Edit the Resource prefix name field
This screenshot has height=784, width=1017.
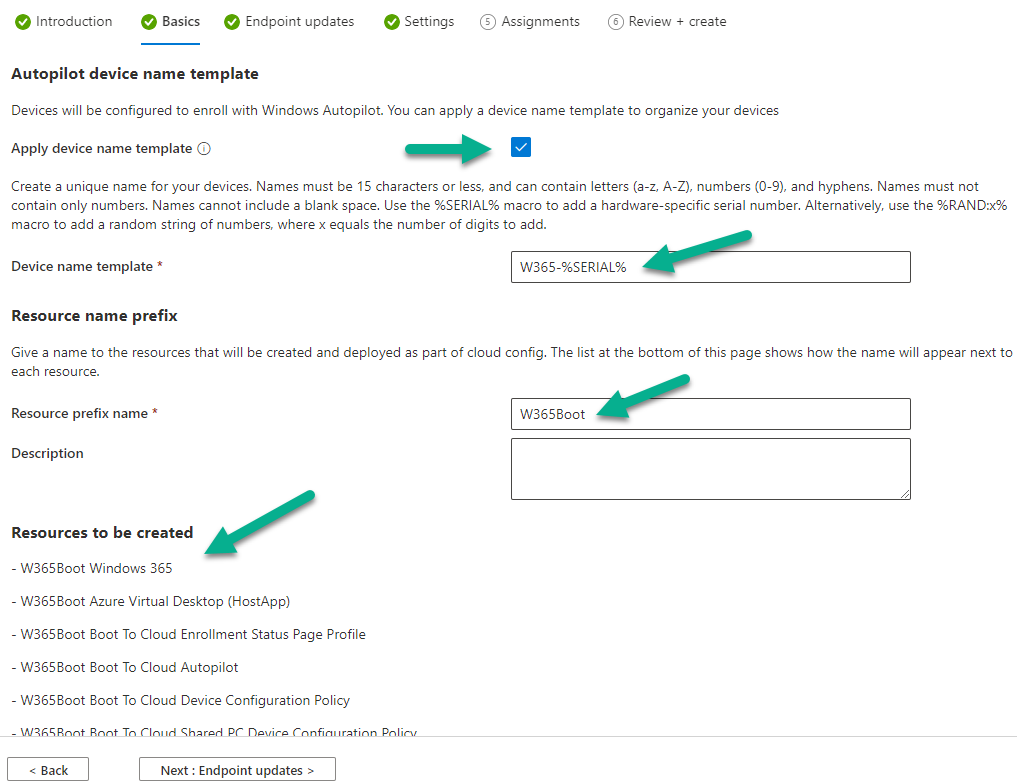(x=710, y=414)
